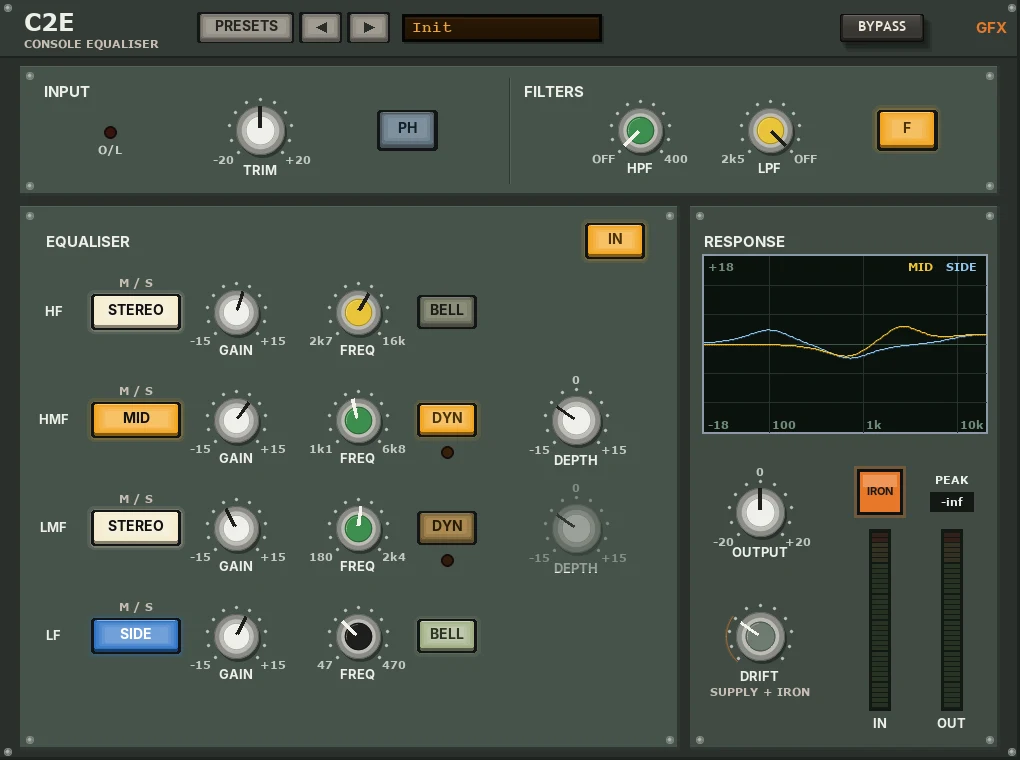Toggle the HMF DYN button
The width and height of the screenshot is (1020, 760).
[447, 419]
